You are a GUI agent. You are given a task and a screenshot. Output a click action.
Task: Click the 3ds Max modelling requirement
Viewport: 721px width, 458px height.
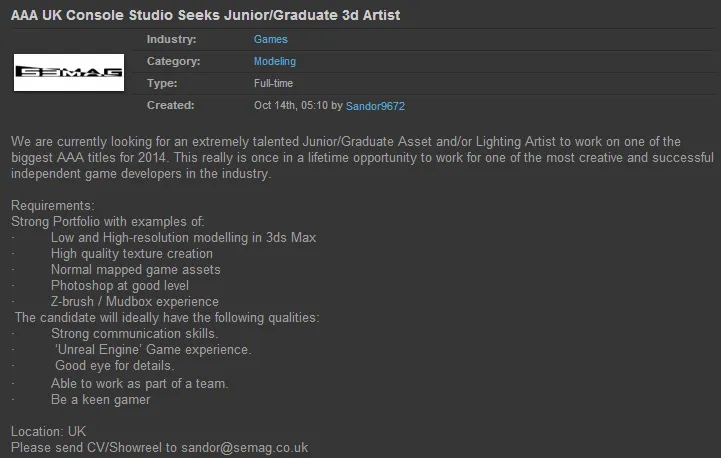pos(183,238)
